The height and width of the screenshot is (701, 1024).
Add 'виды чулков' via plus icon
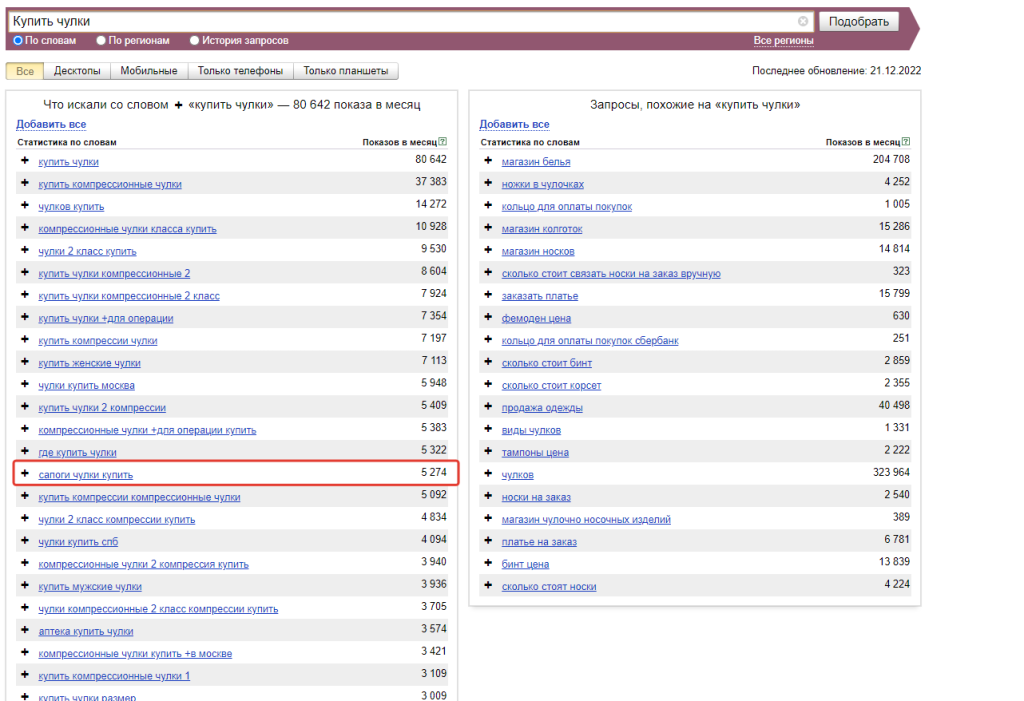488,429
